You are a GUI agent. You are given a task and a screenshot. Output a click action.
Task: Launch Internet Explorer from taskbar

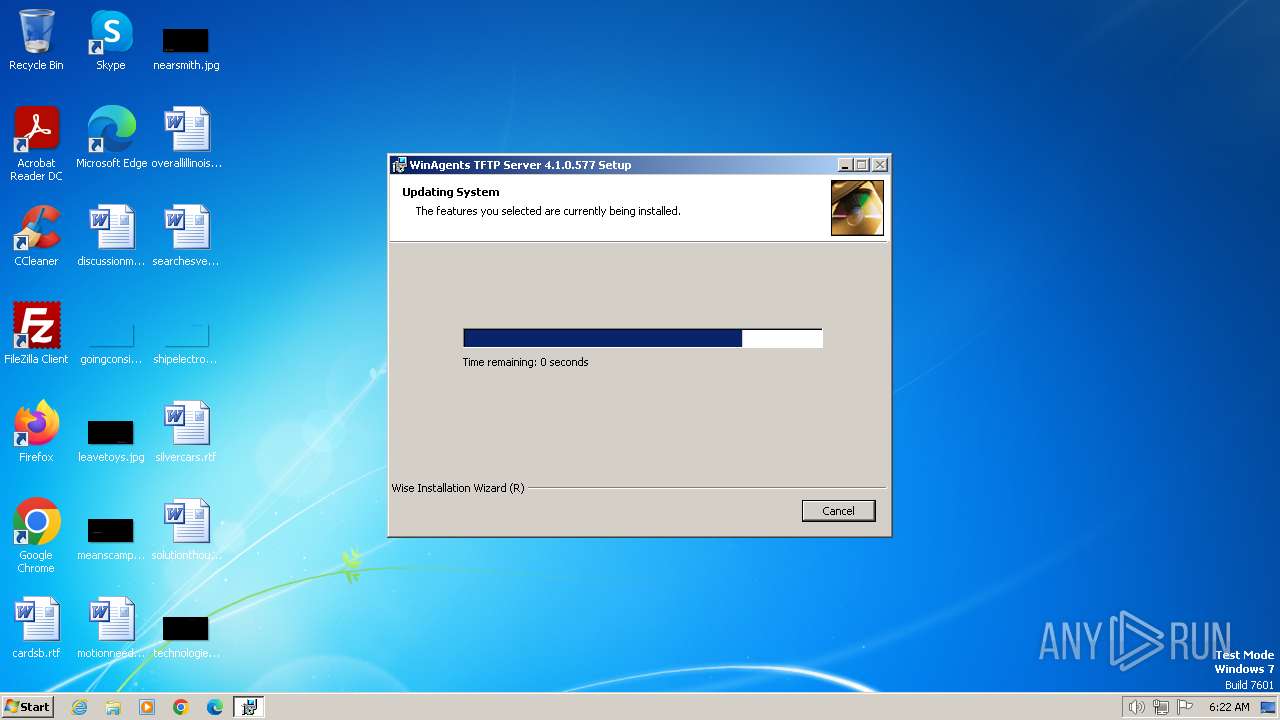pos(79,707)
